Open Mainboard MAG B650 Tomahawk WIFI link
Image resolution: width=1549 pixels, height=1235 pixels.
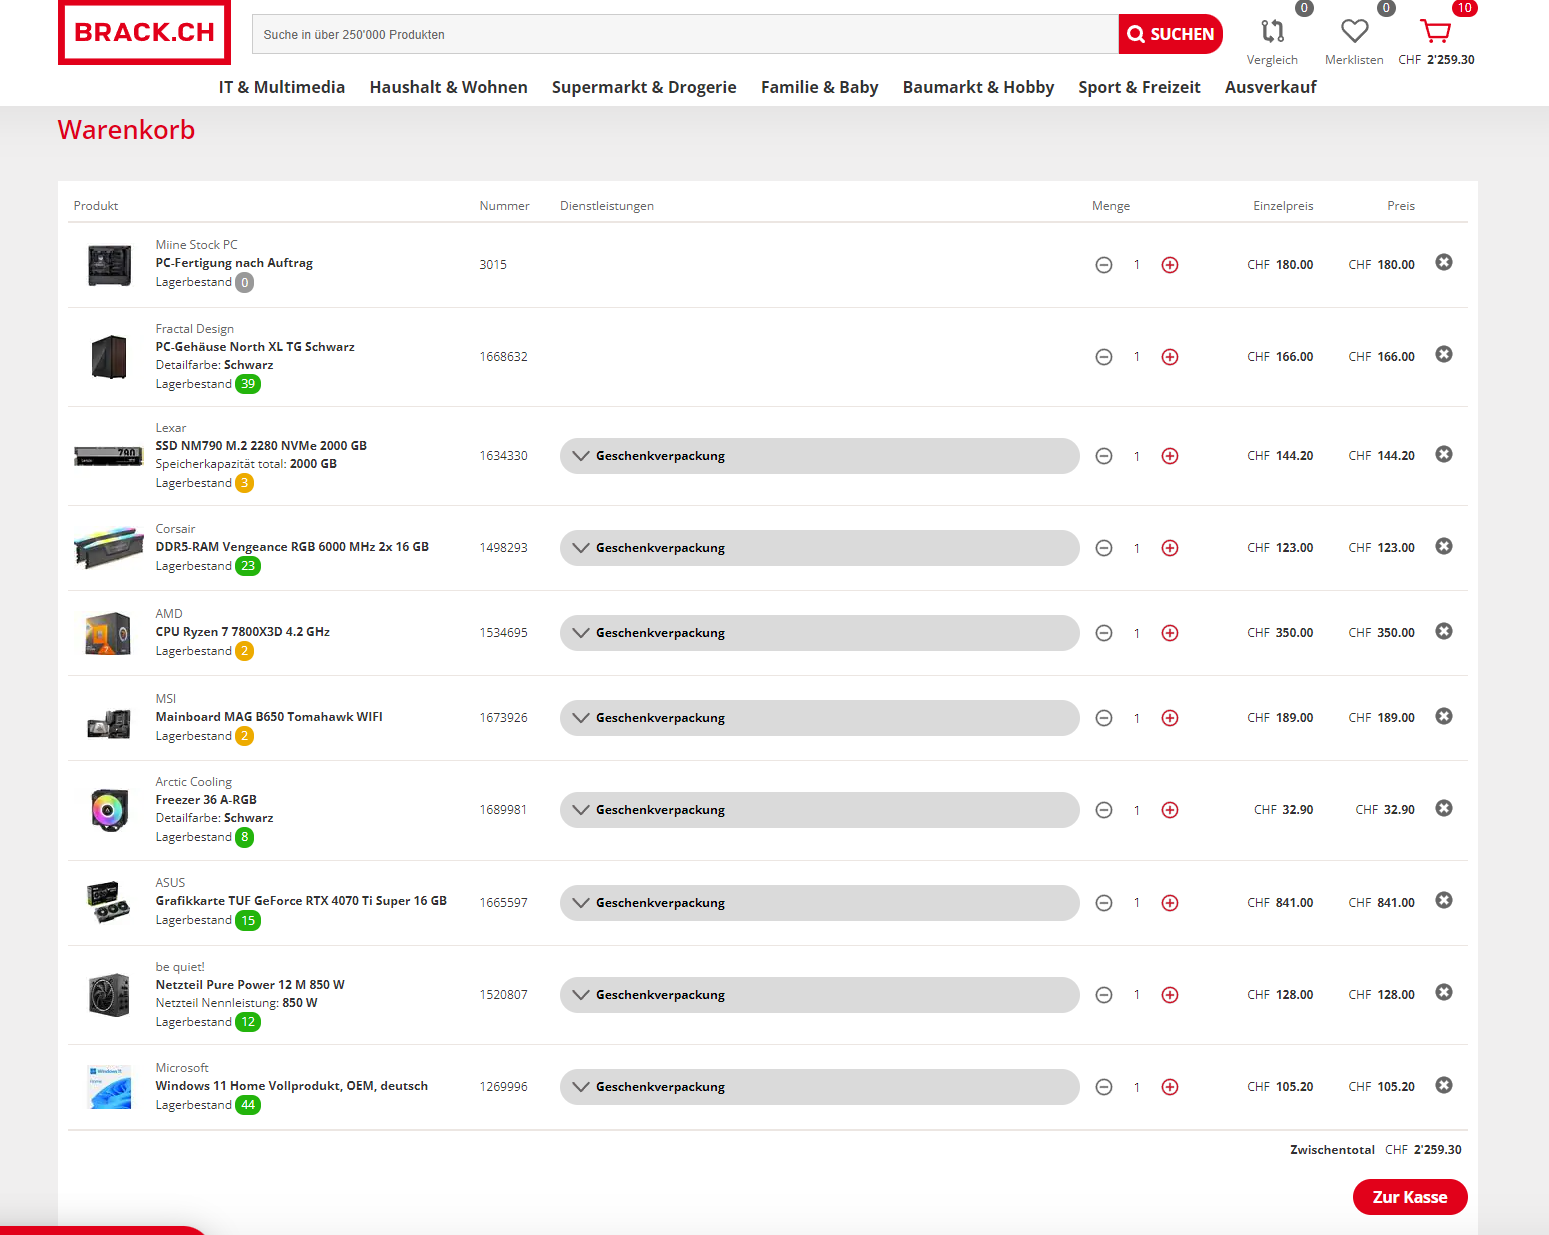(x=269, y=717)
